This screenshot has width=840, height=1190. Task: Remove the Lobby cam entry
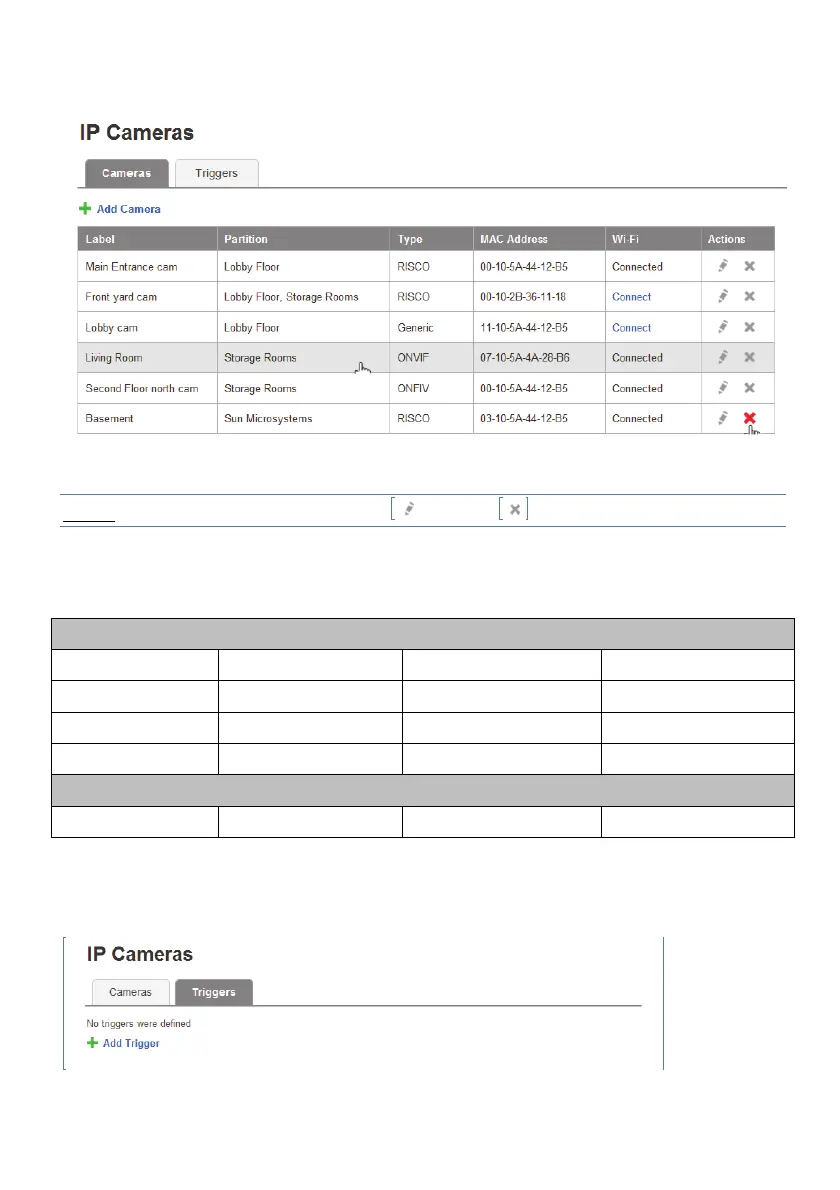point(750,327)
